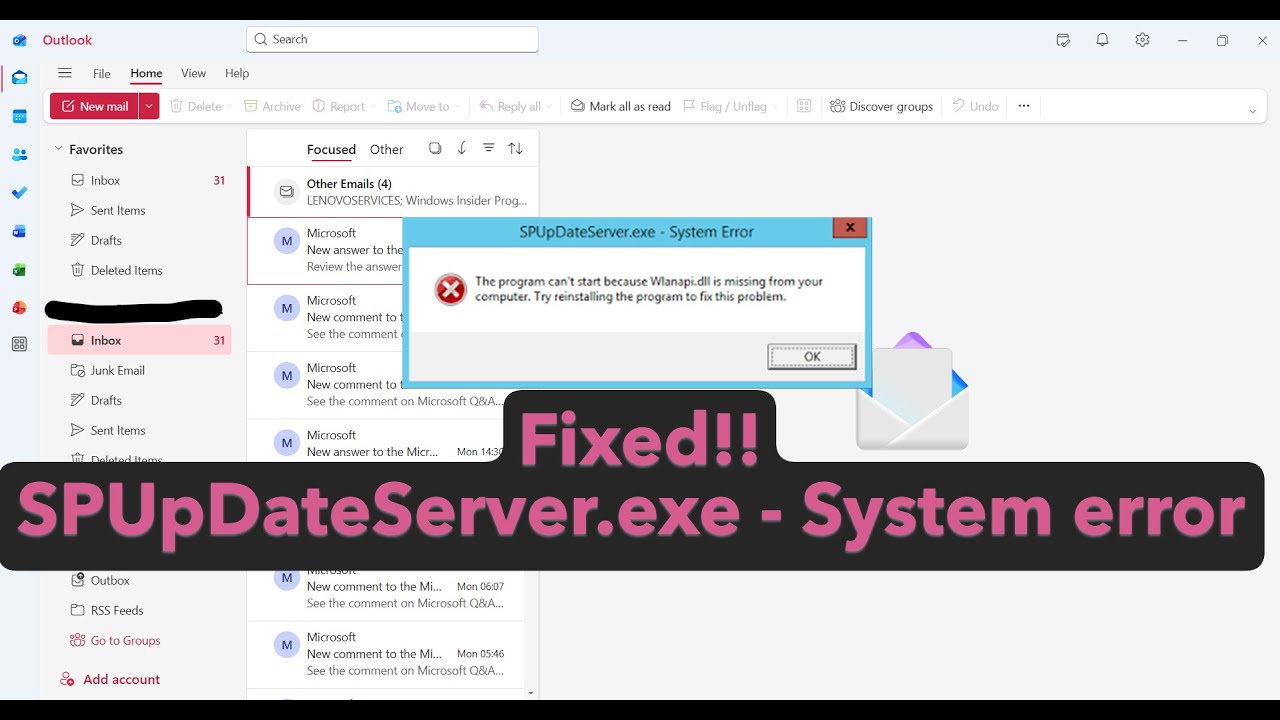1280x720 pixels.
Task: Toggle the hamburger navigation pane button
Action: 65,73
